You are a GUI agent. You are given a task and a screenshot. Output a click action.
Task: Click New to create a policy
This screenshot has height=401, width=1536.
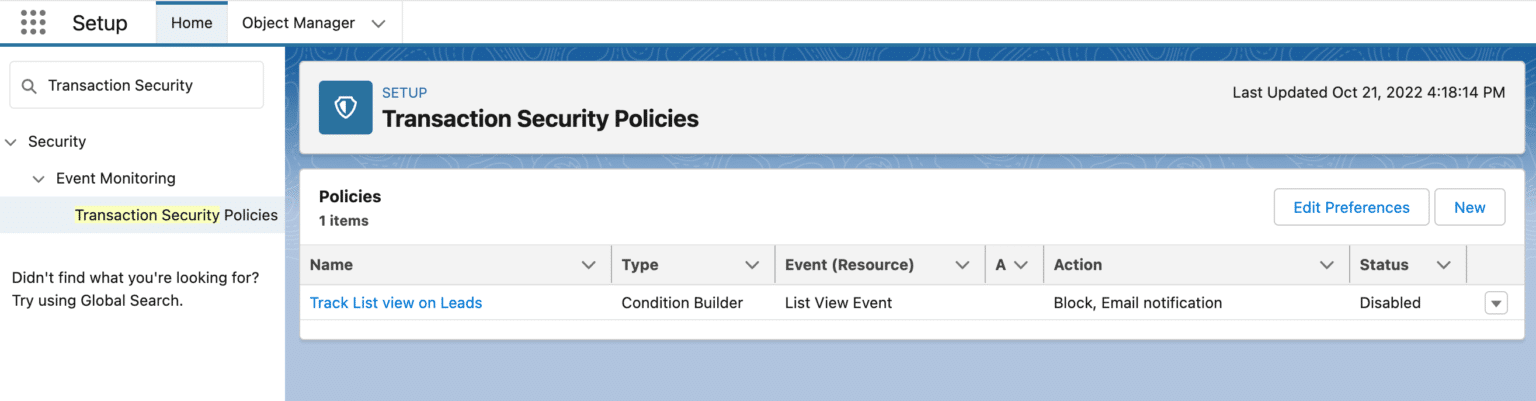[1469, 207]
